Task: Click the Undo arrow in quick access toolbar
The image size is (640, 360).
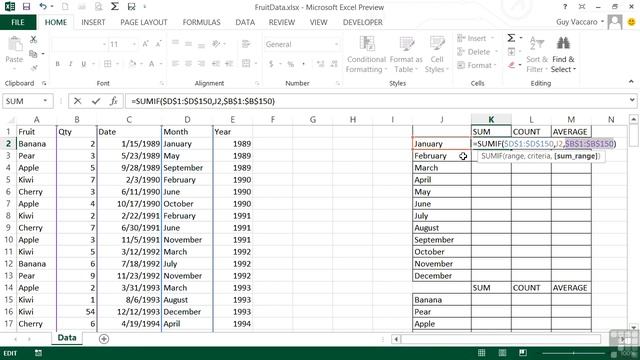Action: coord(43,7)
